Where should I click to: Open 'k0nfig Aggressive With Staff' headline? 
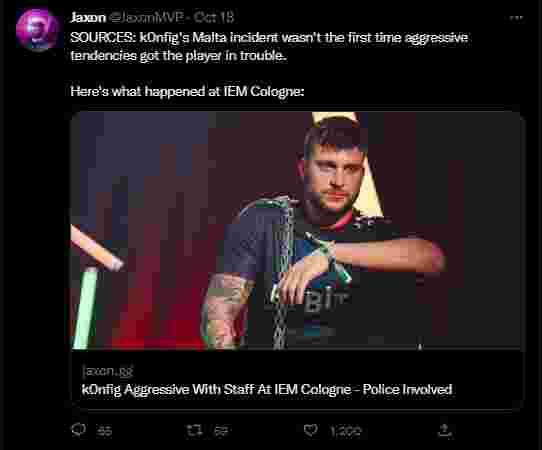point(267,390)
